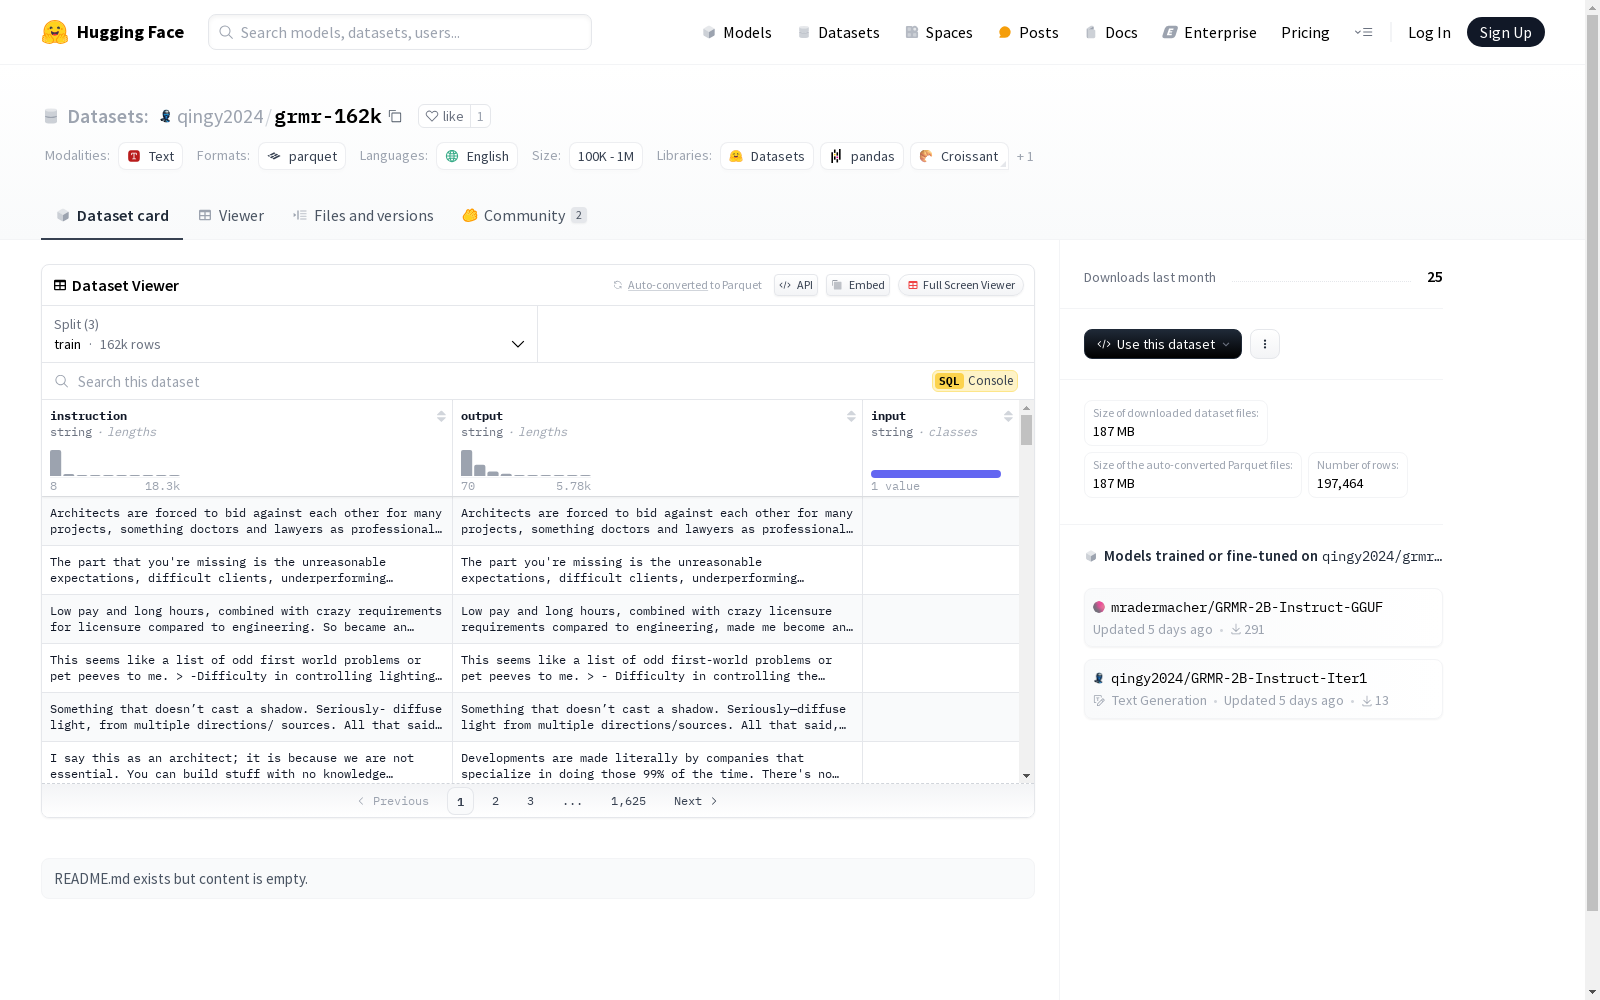Go to the Pricing page

click(1305, 32)
